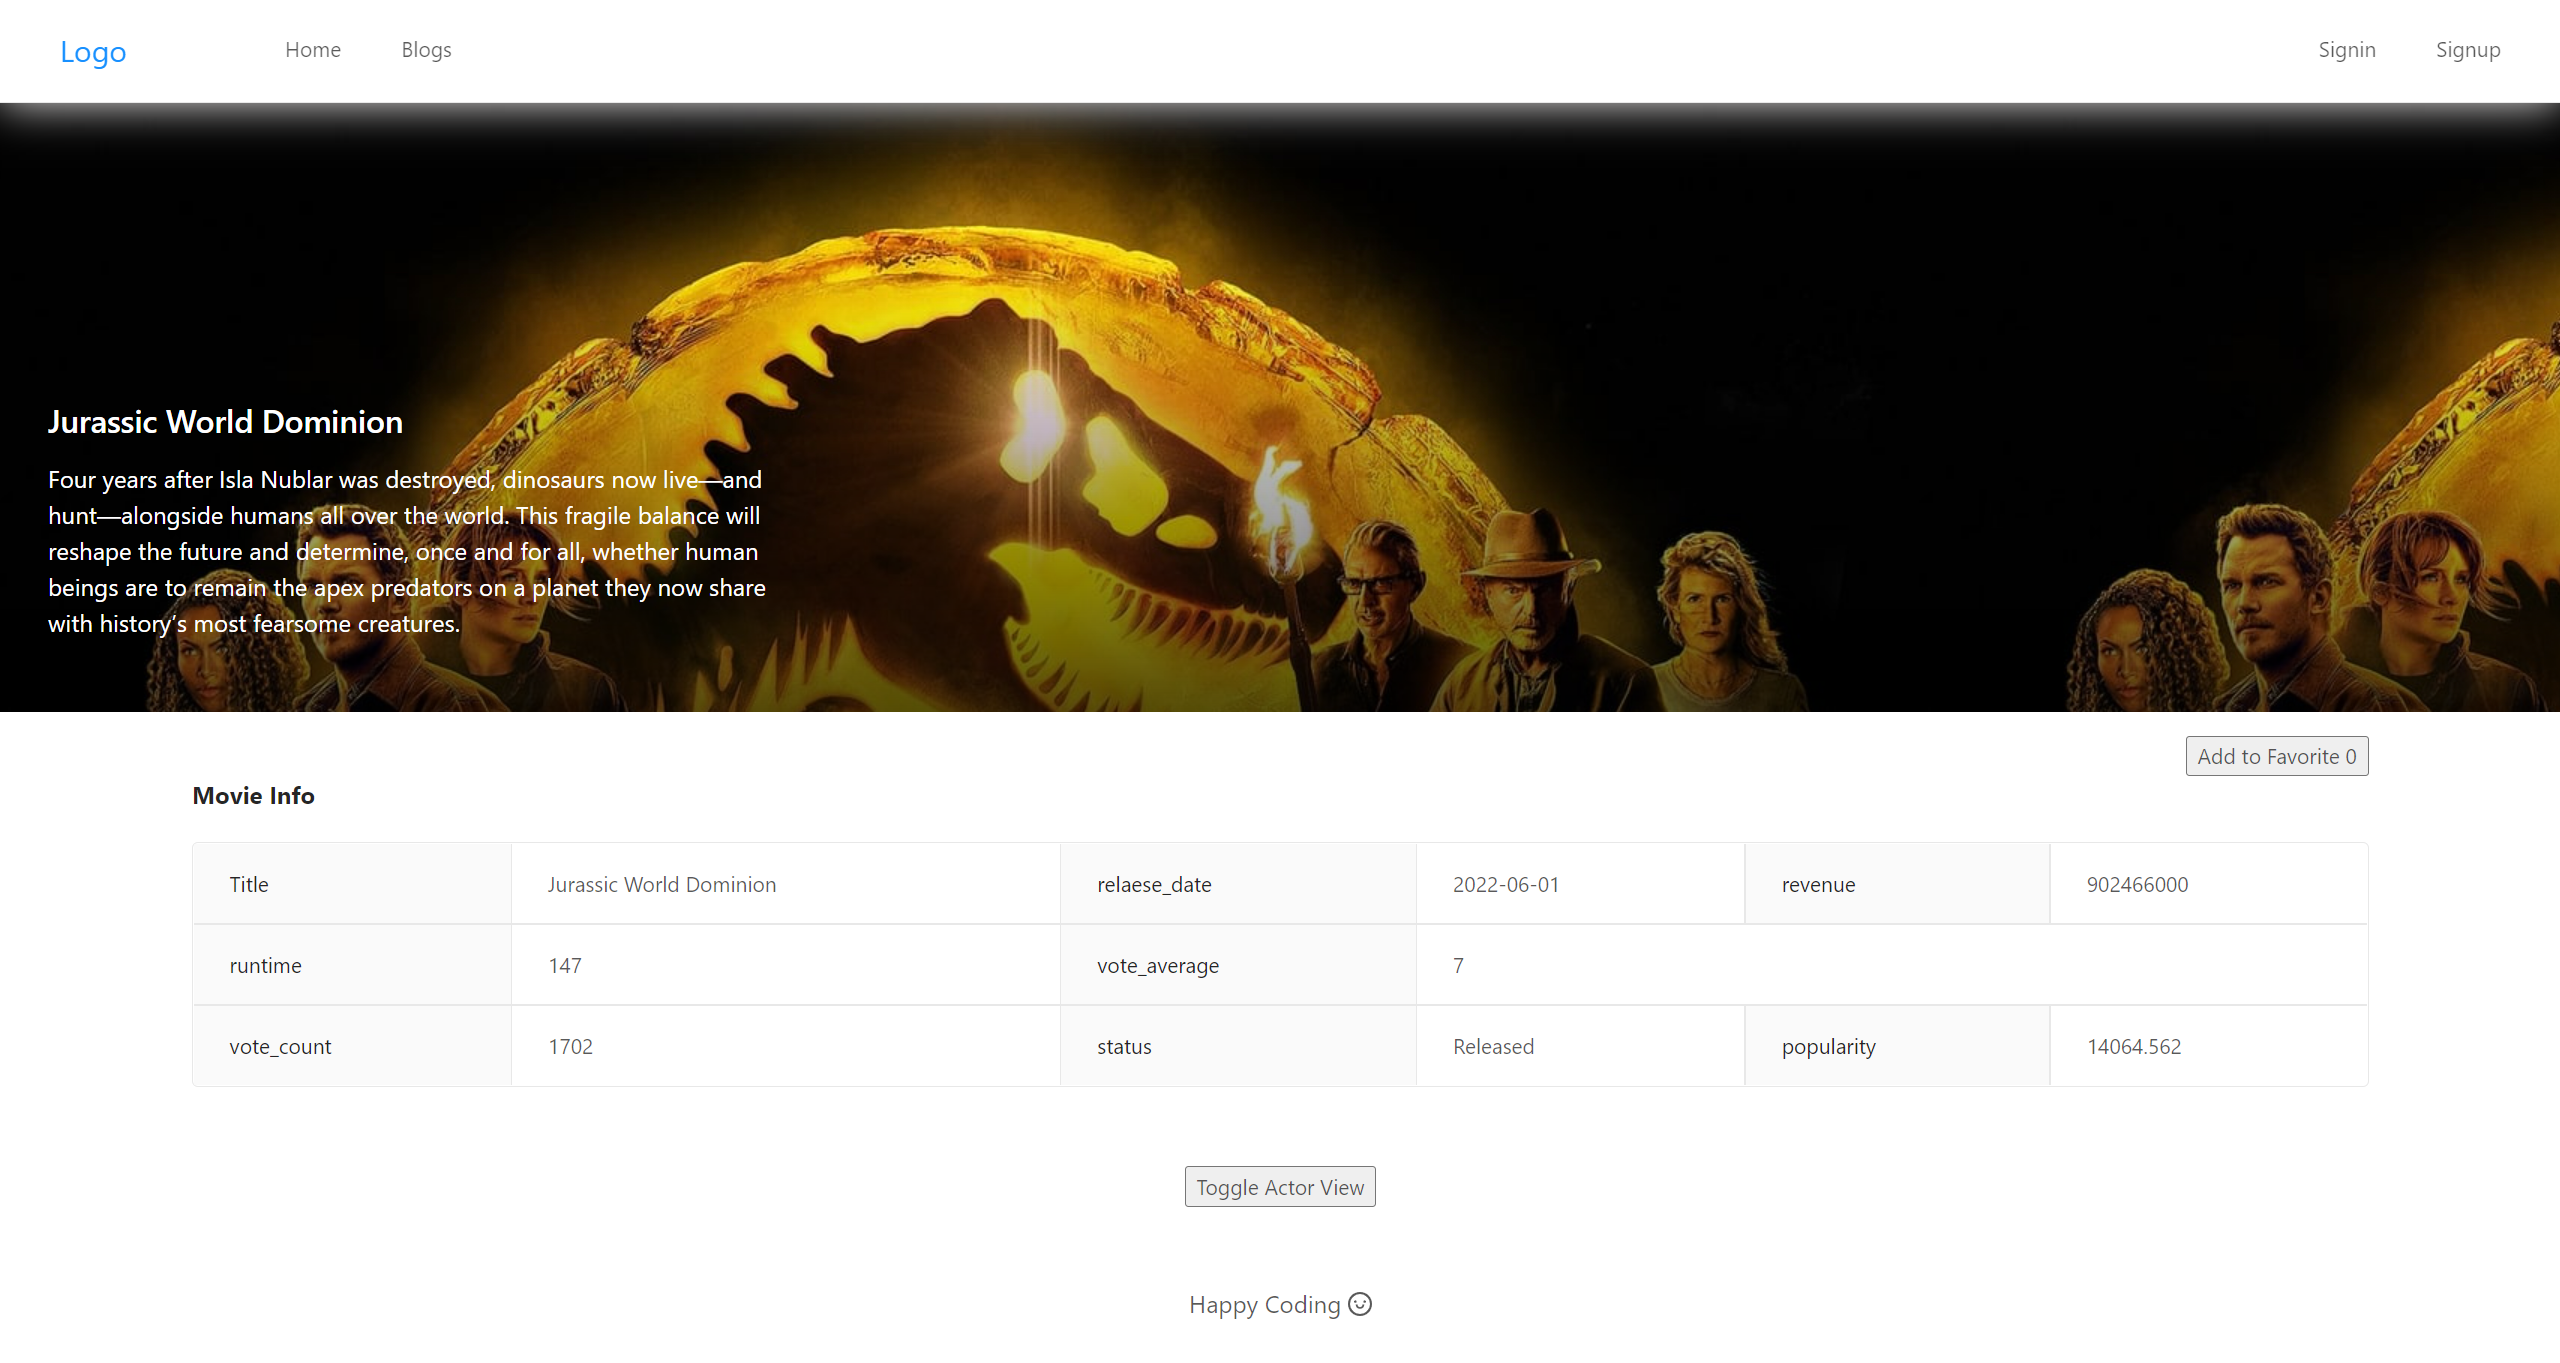
Task: Select the Title value cell in table
Action: coord(661,885)
